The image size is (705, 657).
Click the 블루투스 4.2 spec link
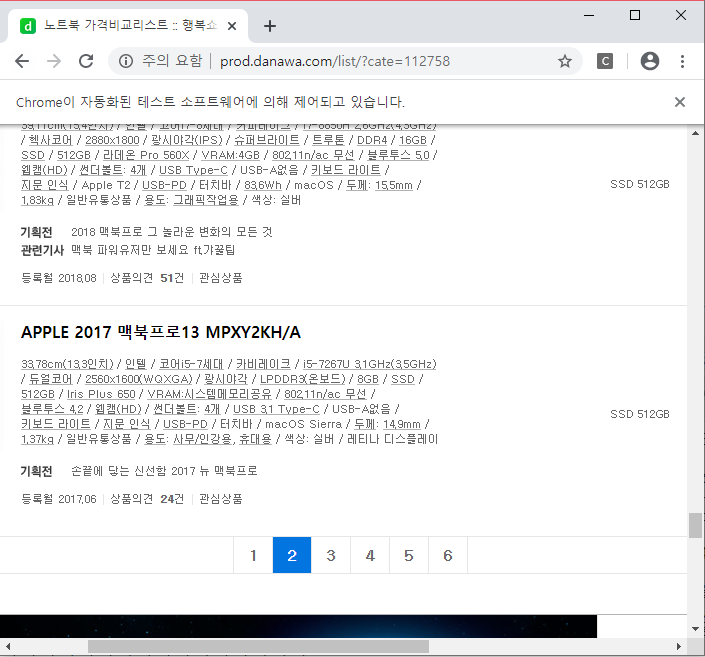click(52, 409)
